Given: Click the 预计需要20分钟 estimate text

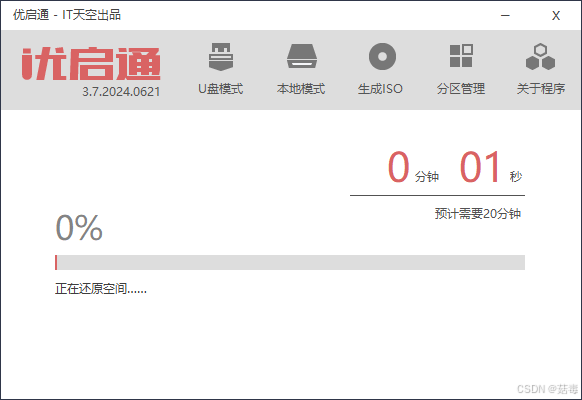Looking at the screenshot, I should point(478,214).
